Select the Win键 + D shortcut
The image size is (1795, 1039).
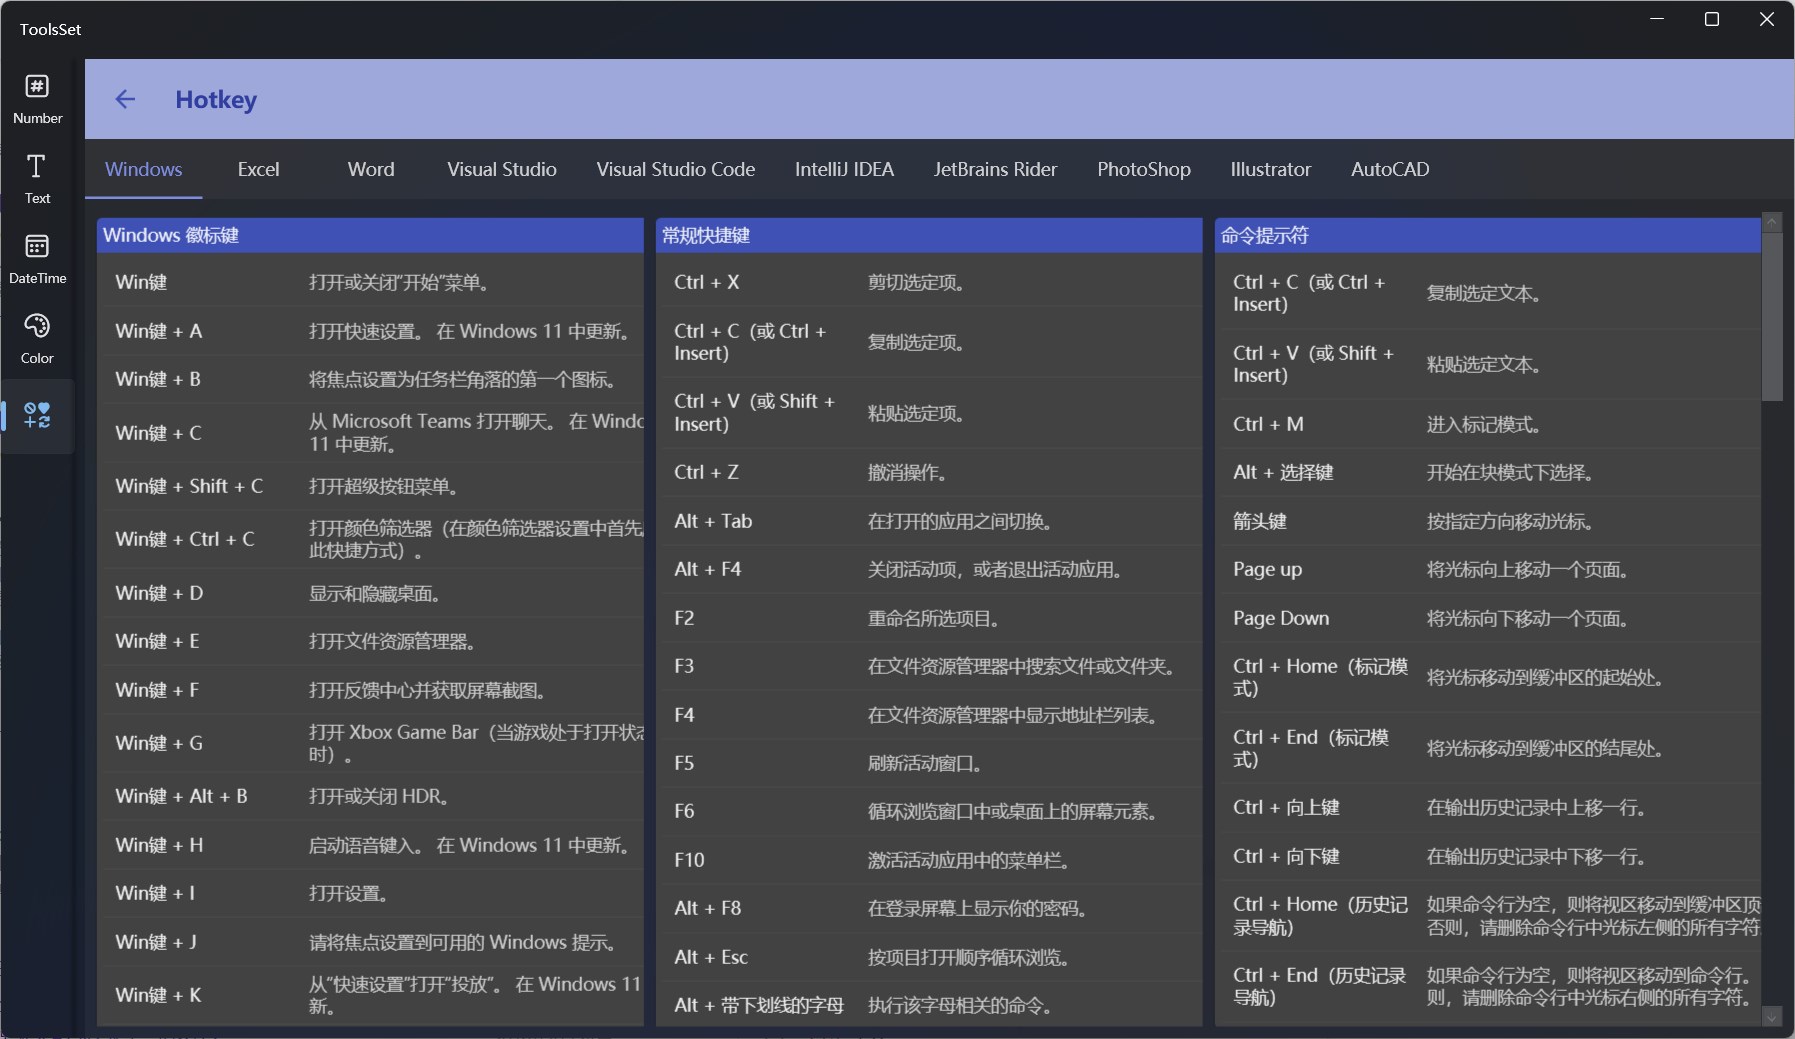[372, 593]
